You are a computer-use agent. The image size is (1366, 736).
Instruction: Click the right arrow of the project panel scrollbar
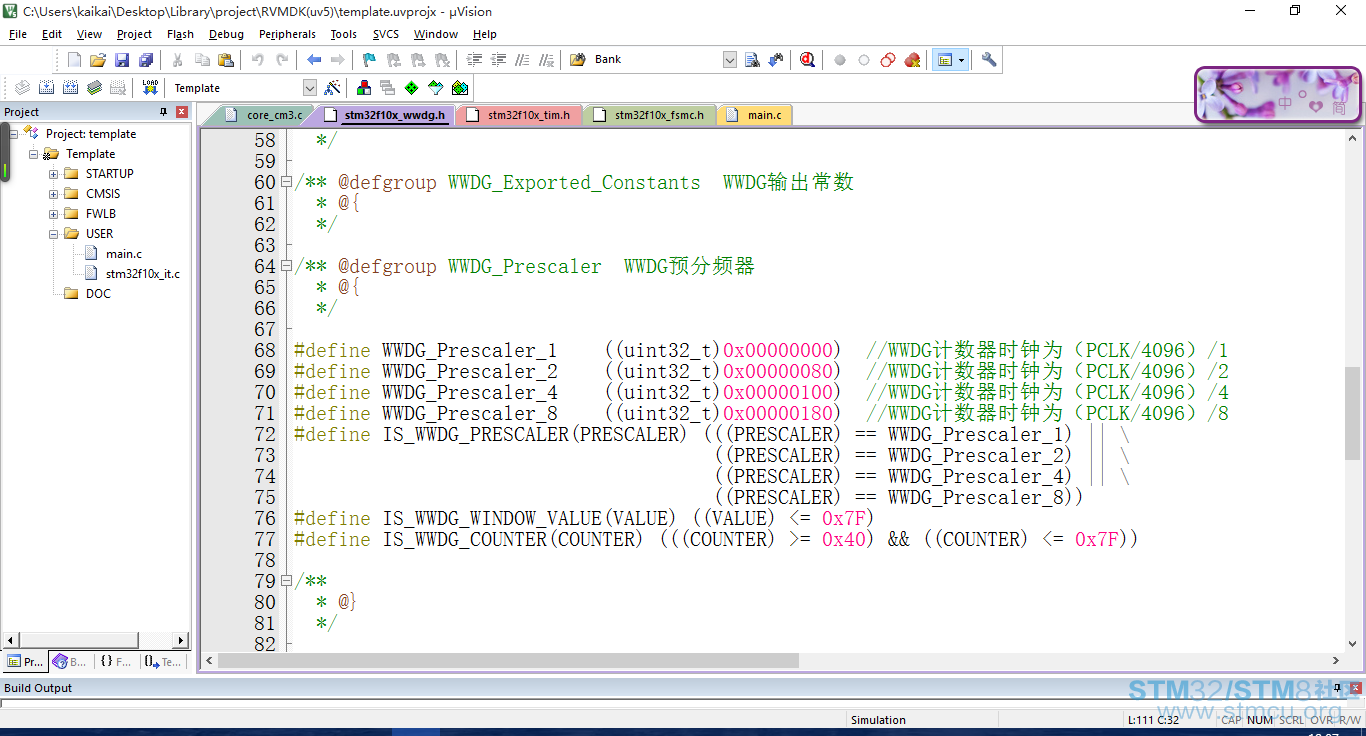pyautogui.click(x=181, y=640)
